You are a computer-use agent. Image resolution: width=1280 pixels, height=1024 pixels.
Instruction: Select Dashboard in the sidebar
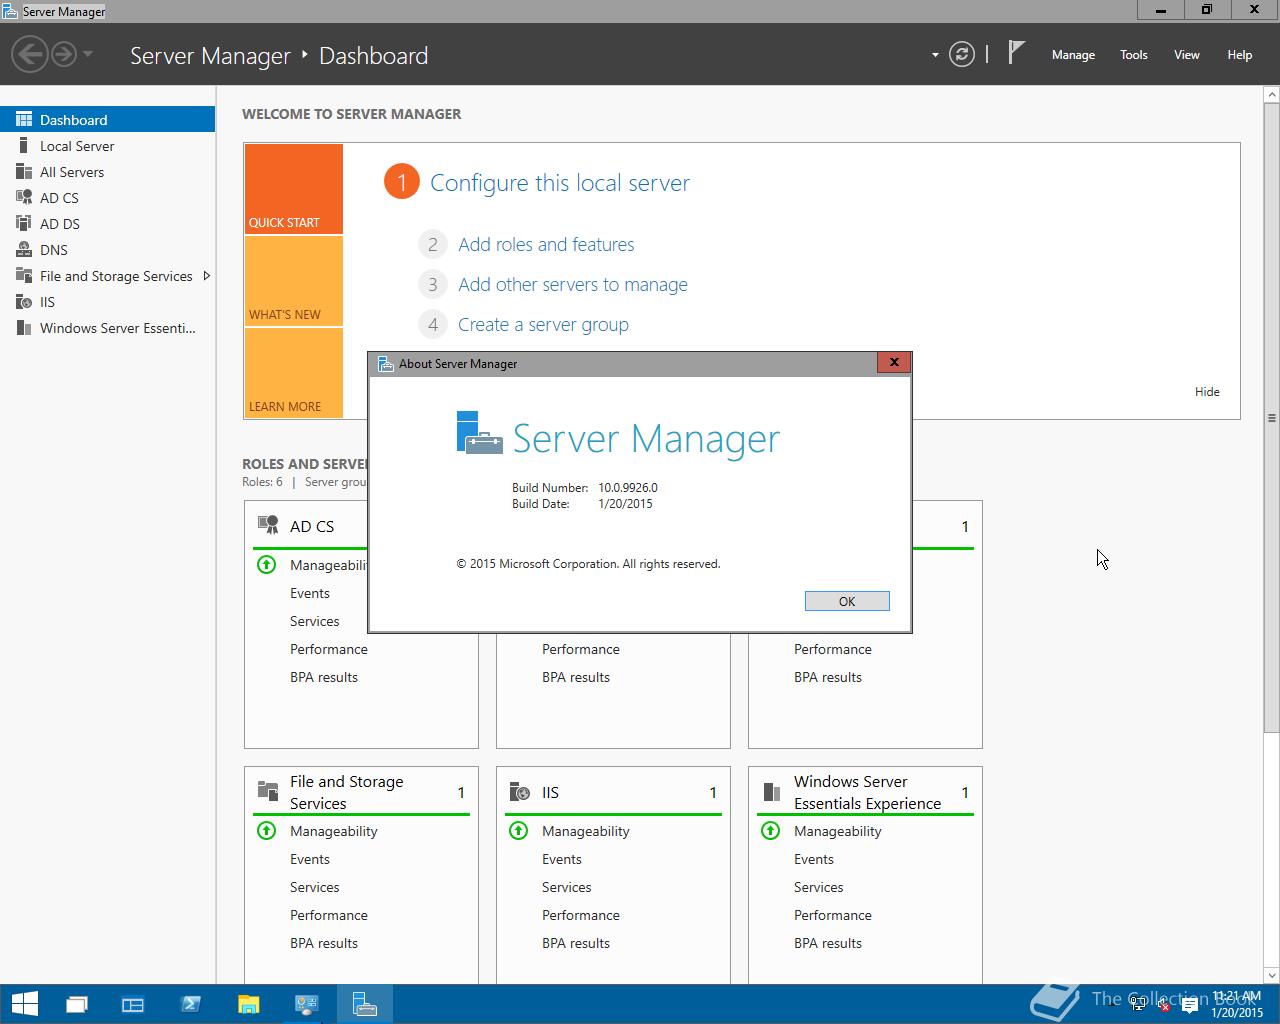pyautogui.click(x=107, y=119)
